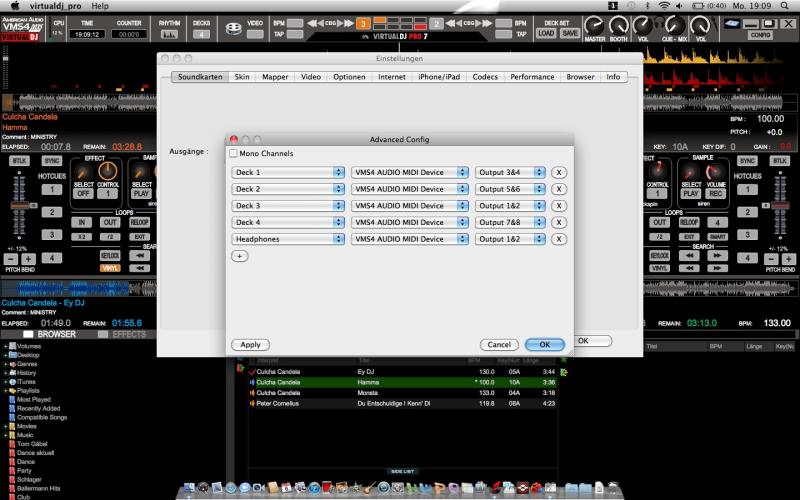Select Peter Cornelius track row

click(x=403, y=403)
